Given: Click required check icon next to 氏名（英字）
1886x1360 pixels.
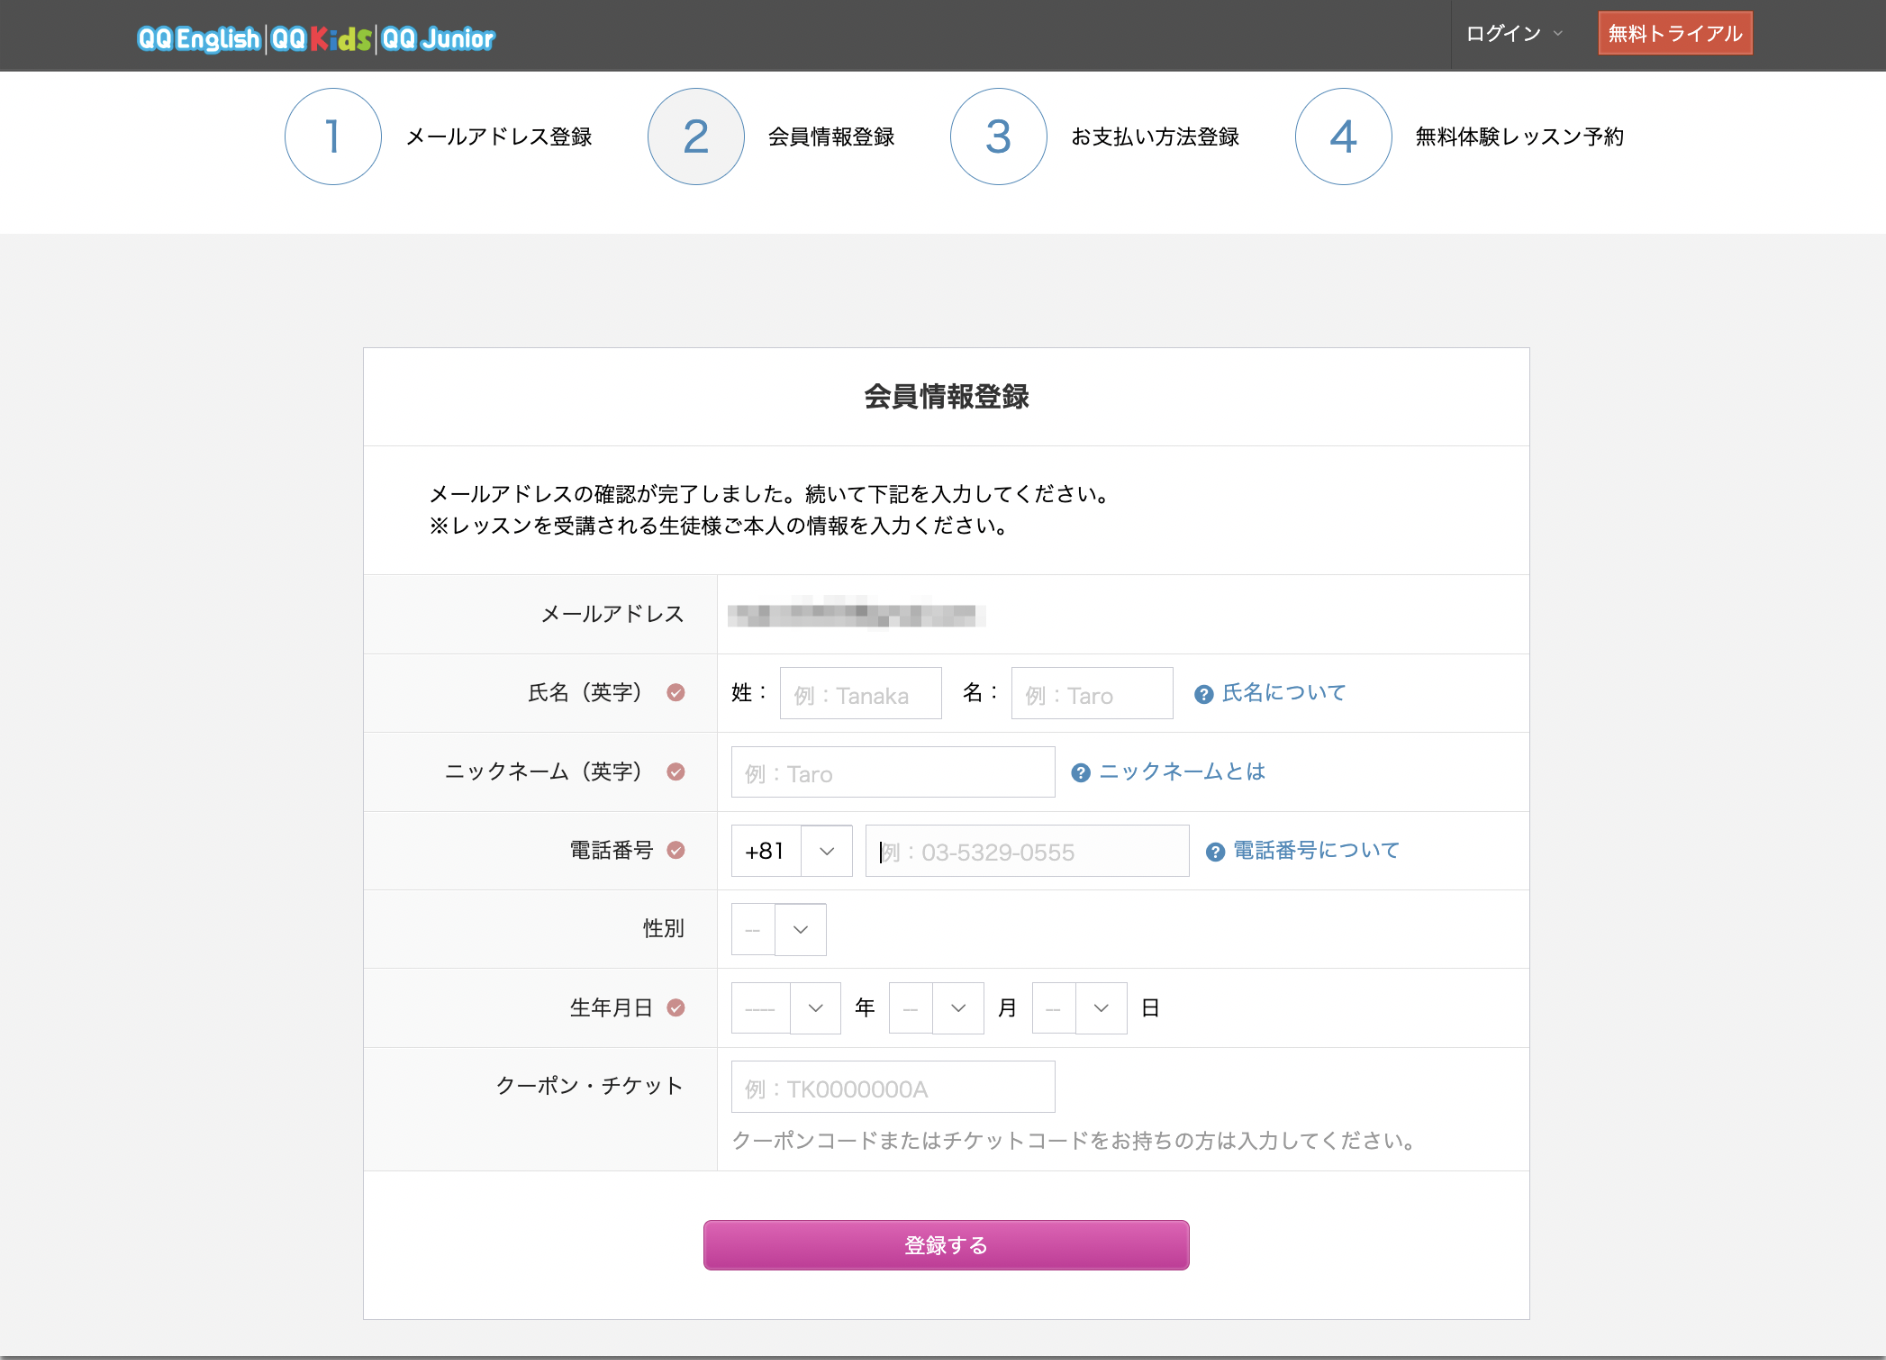Looking at the screenshot, I should [676, 692].
